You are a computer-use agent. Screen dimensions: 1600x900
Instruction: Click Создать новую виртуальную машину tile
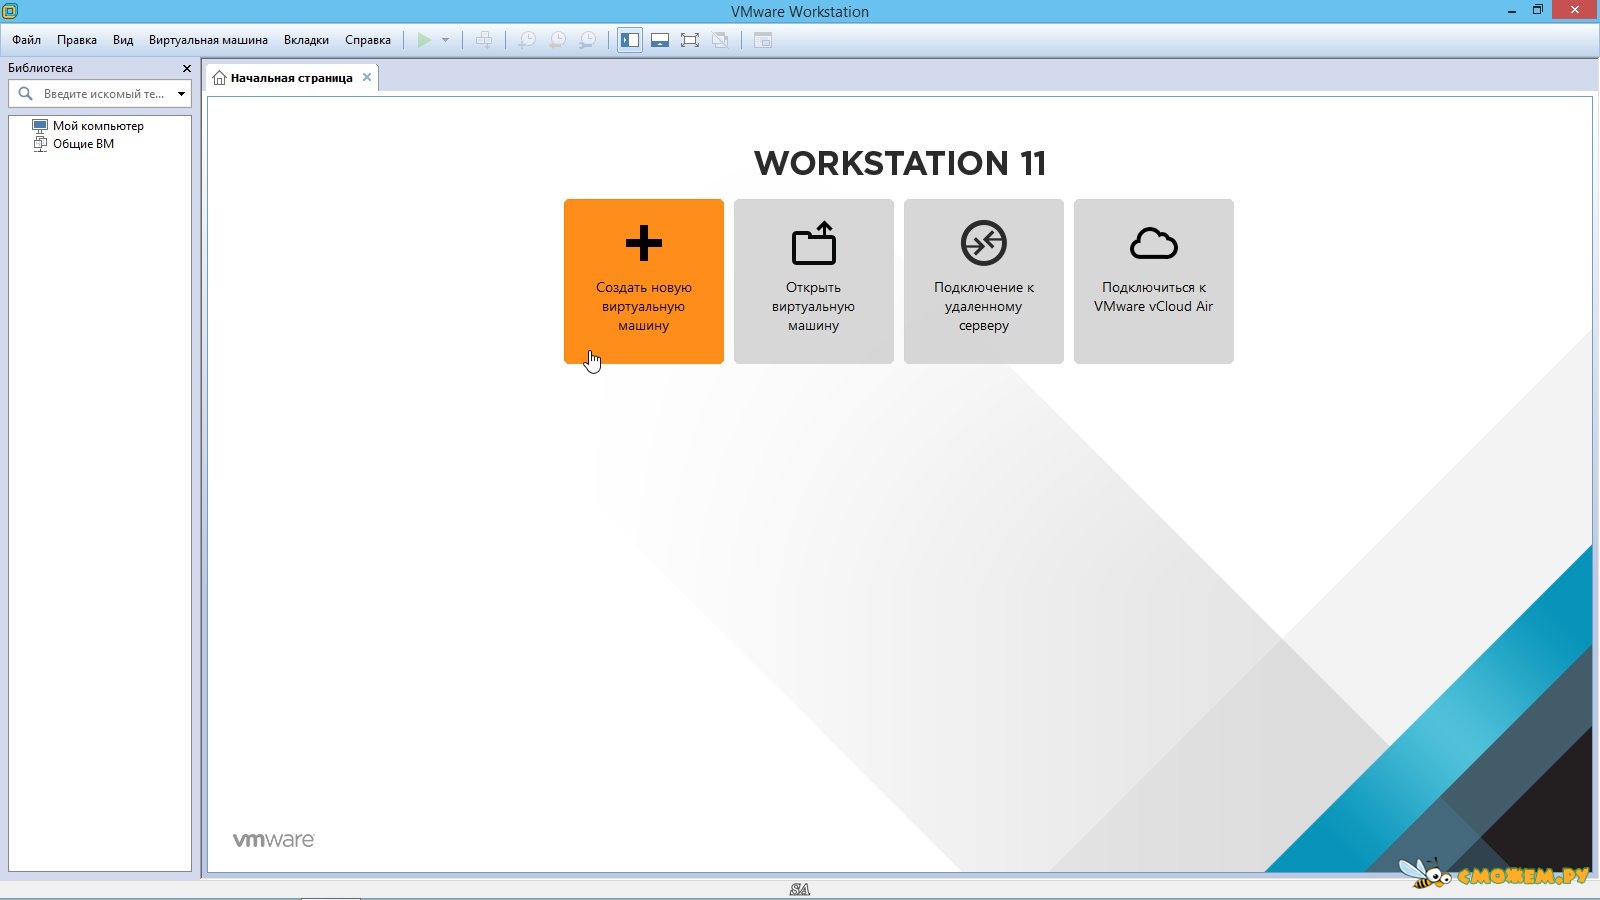click(644, 281)
